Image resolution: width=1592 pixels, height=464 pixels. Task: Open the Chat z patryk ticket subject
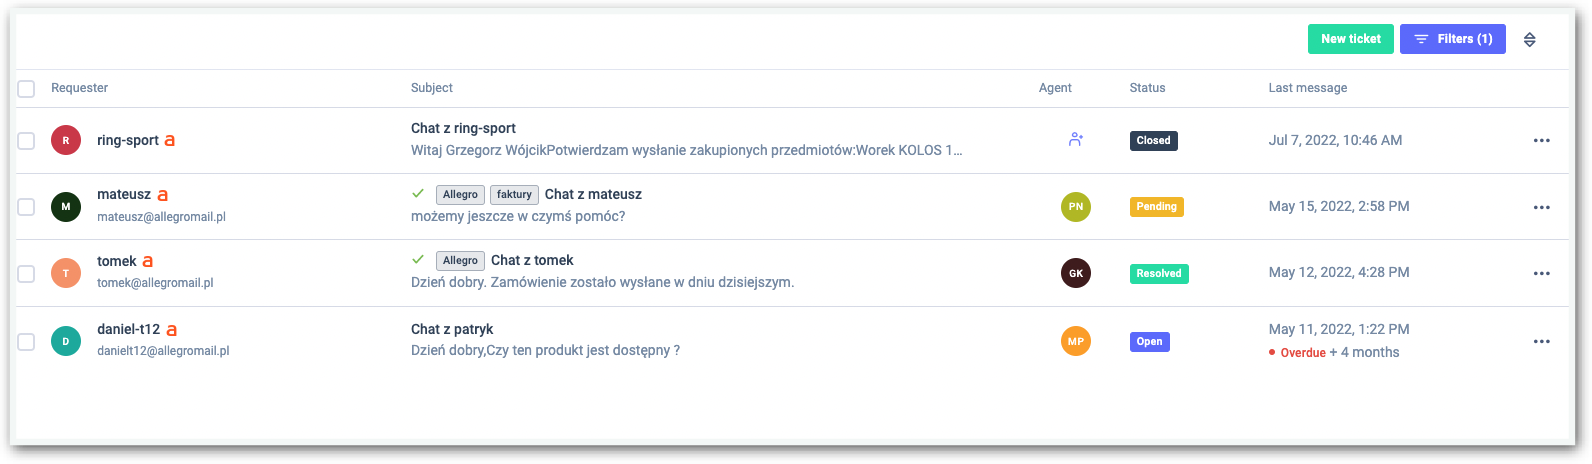tap(452, 329)
